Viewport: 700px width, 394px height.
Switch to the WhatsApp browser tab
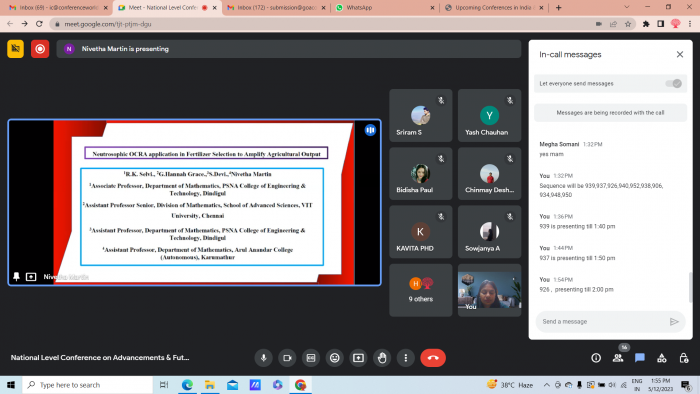385,8
